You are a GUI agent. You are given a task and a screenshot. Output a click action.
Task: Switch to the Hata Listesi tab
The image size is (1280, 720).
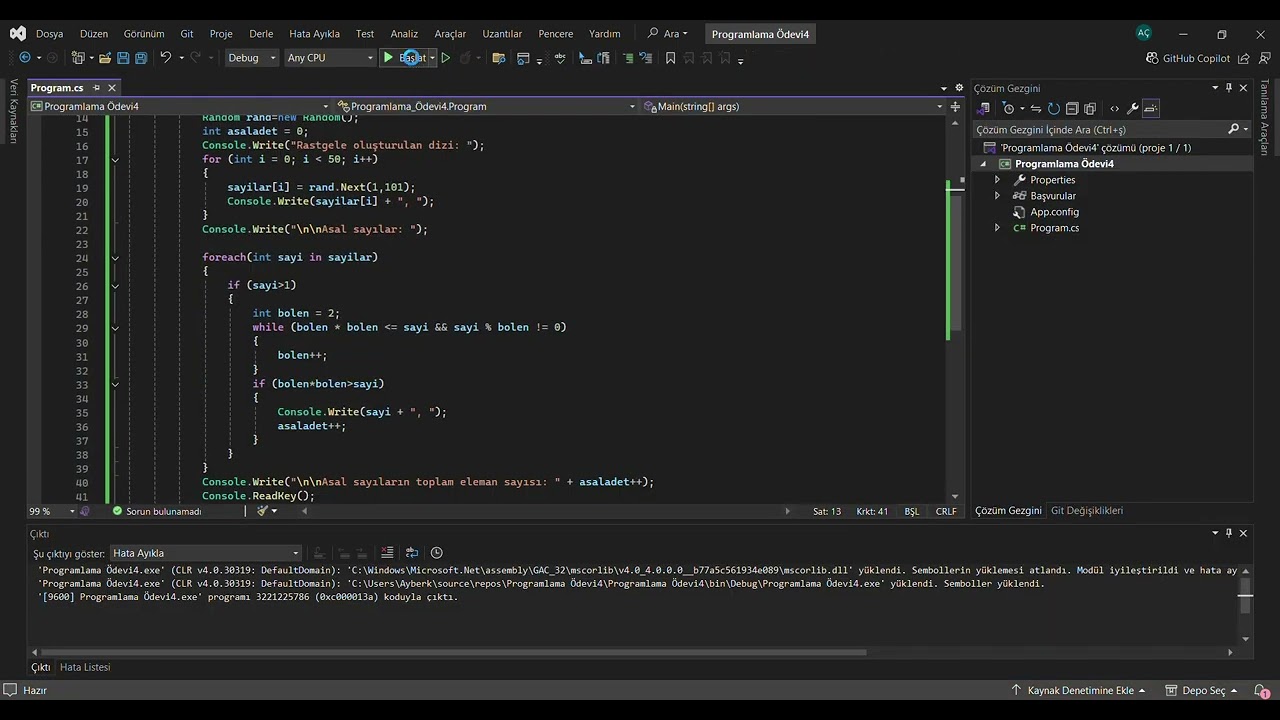(85, 667)
